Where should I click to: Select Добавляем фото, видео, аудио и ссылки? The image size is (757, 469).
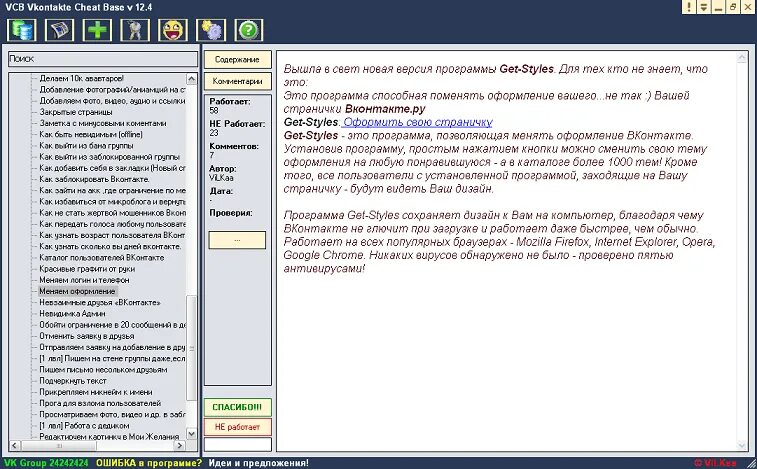pos(112,101)
